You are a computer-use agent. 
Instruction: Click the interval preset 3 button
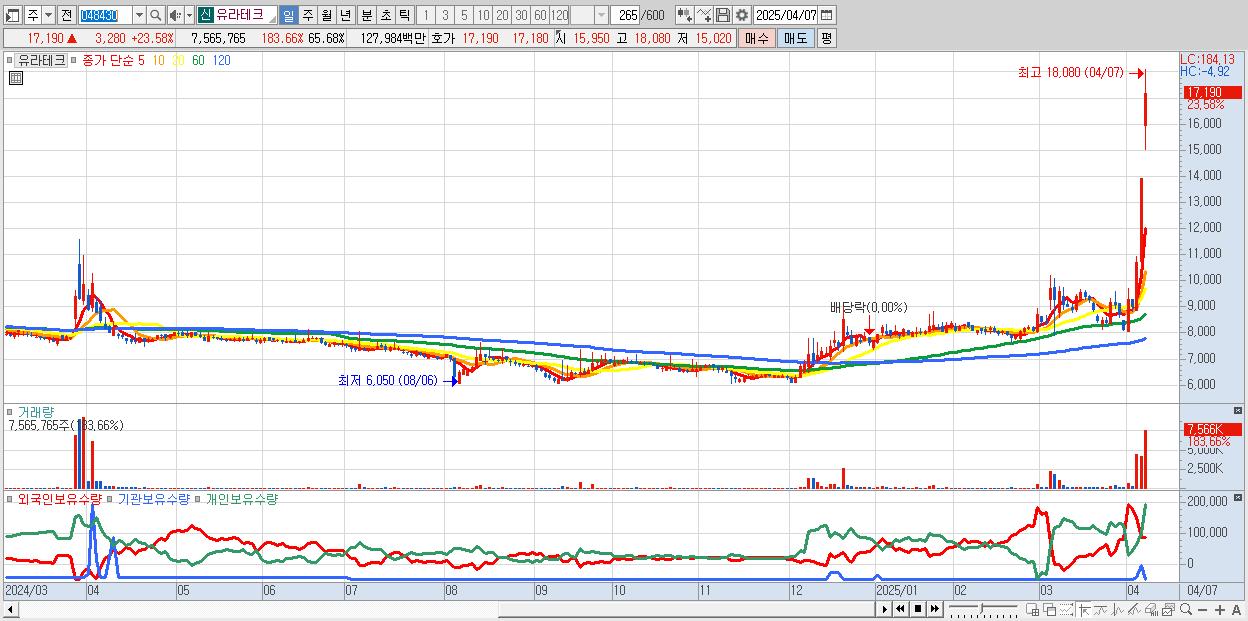(444, 15)
